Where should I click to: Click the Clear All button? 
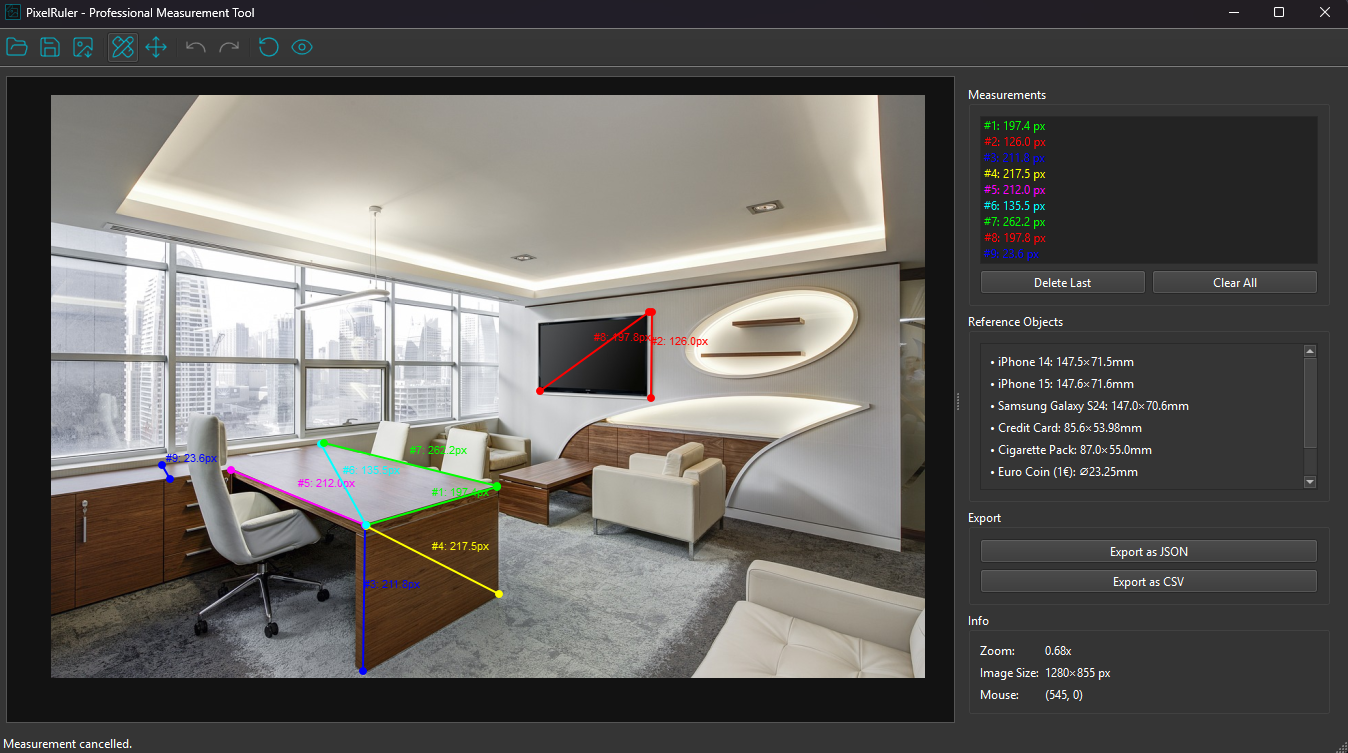1234,281
